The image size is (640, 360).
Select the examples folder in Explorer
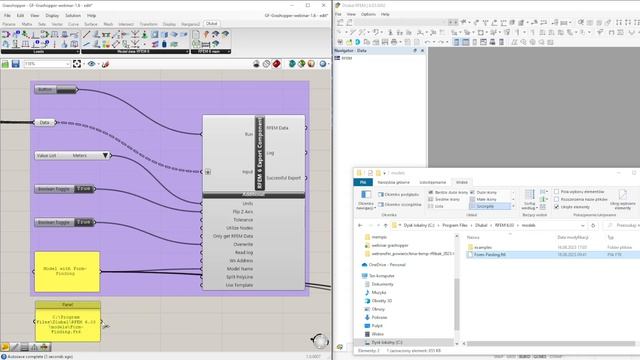point(479,247)
